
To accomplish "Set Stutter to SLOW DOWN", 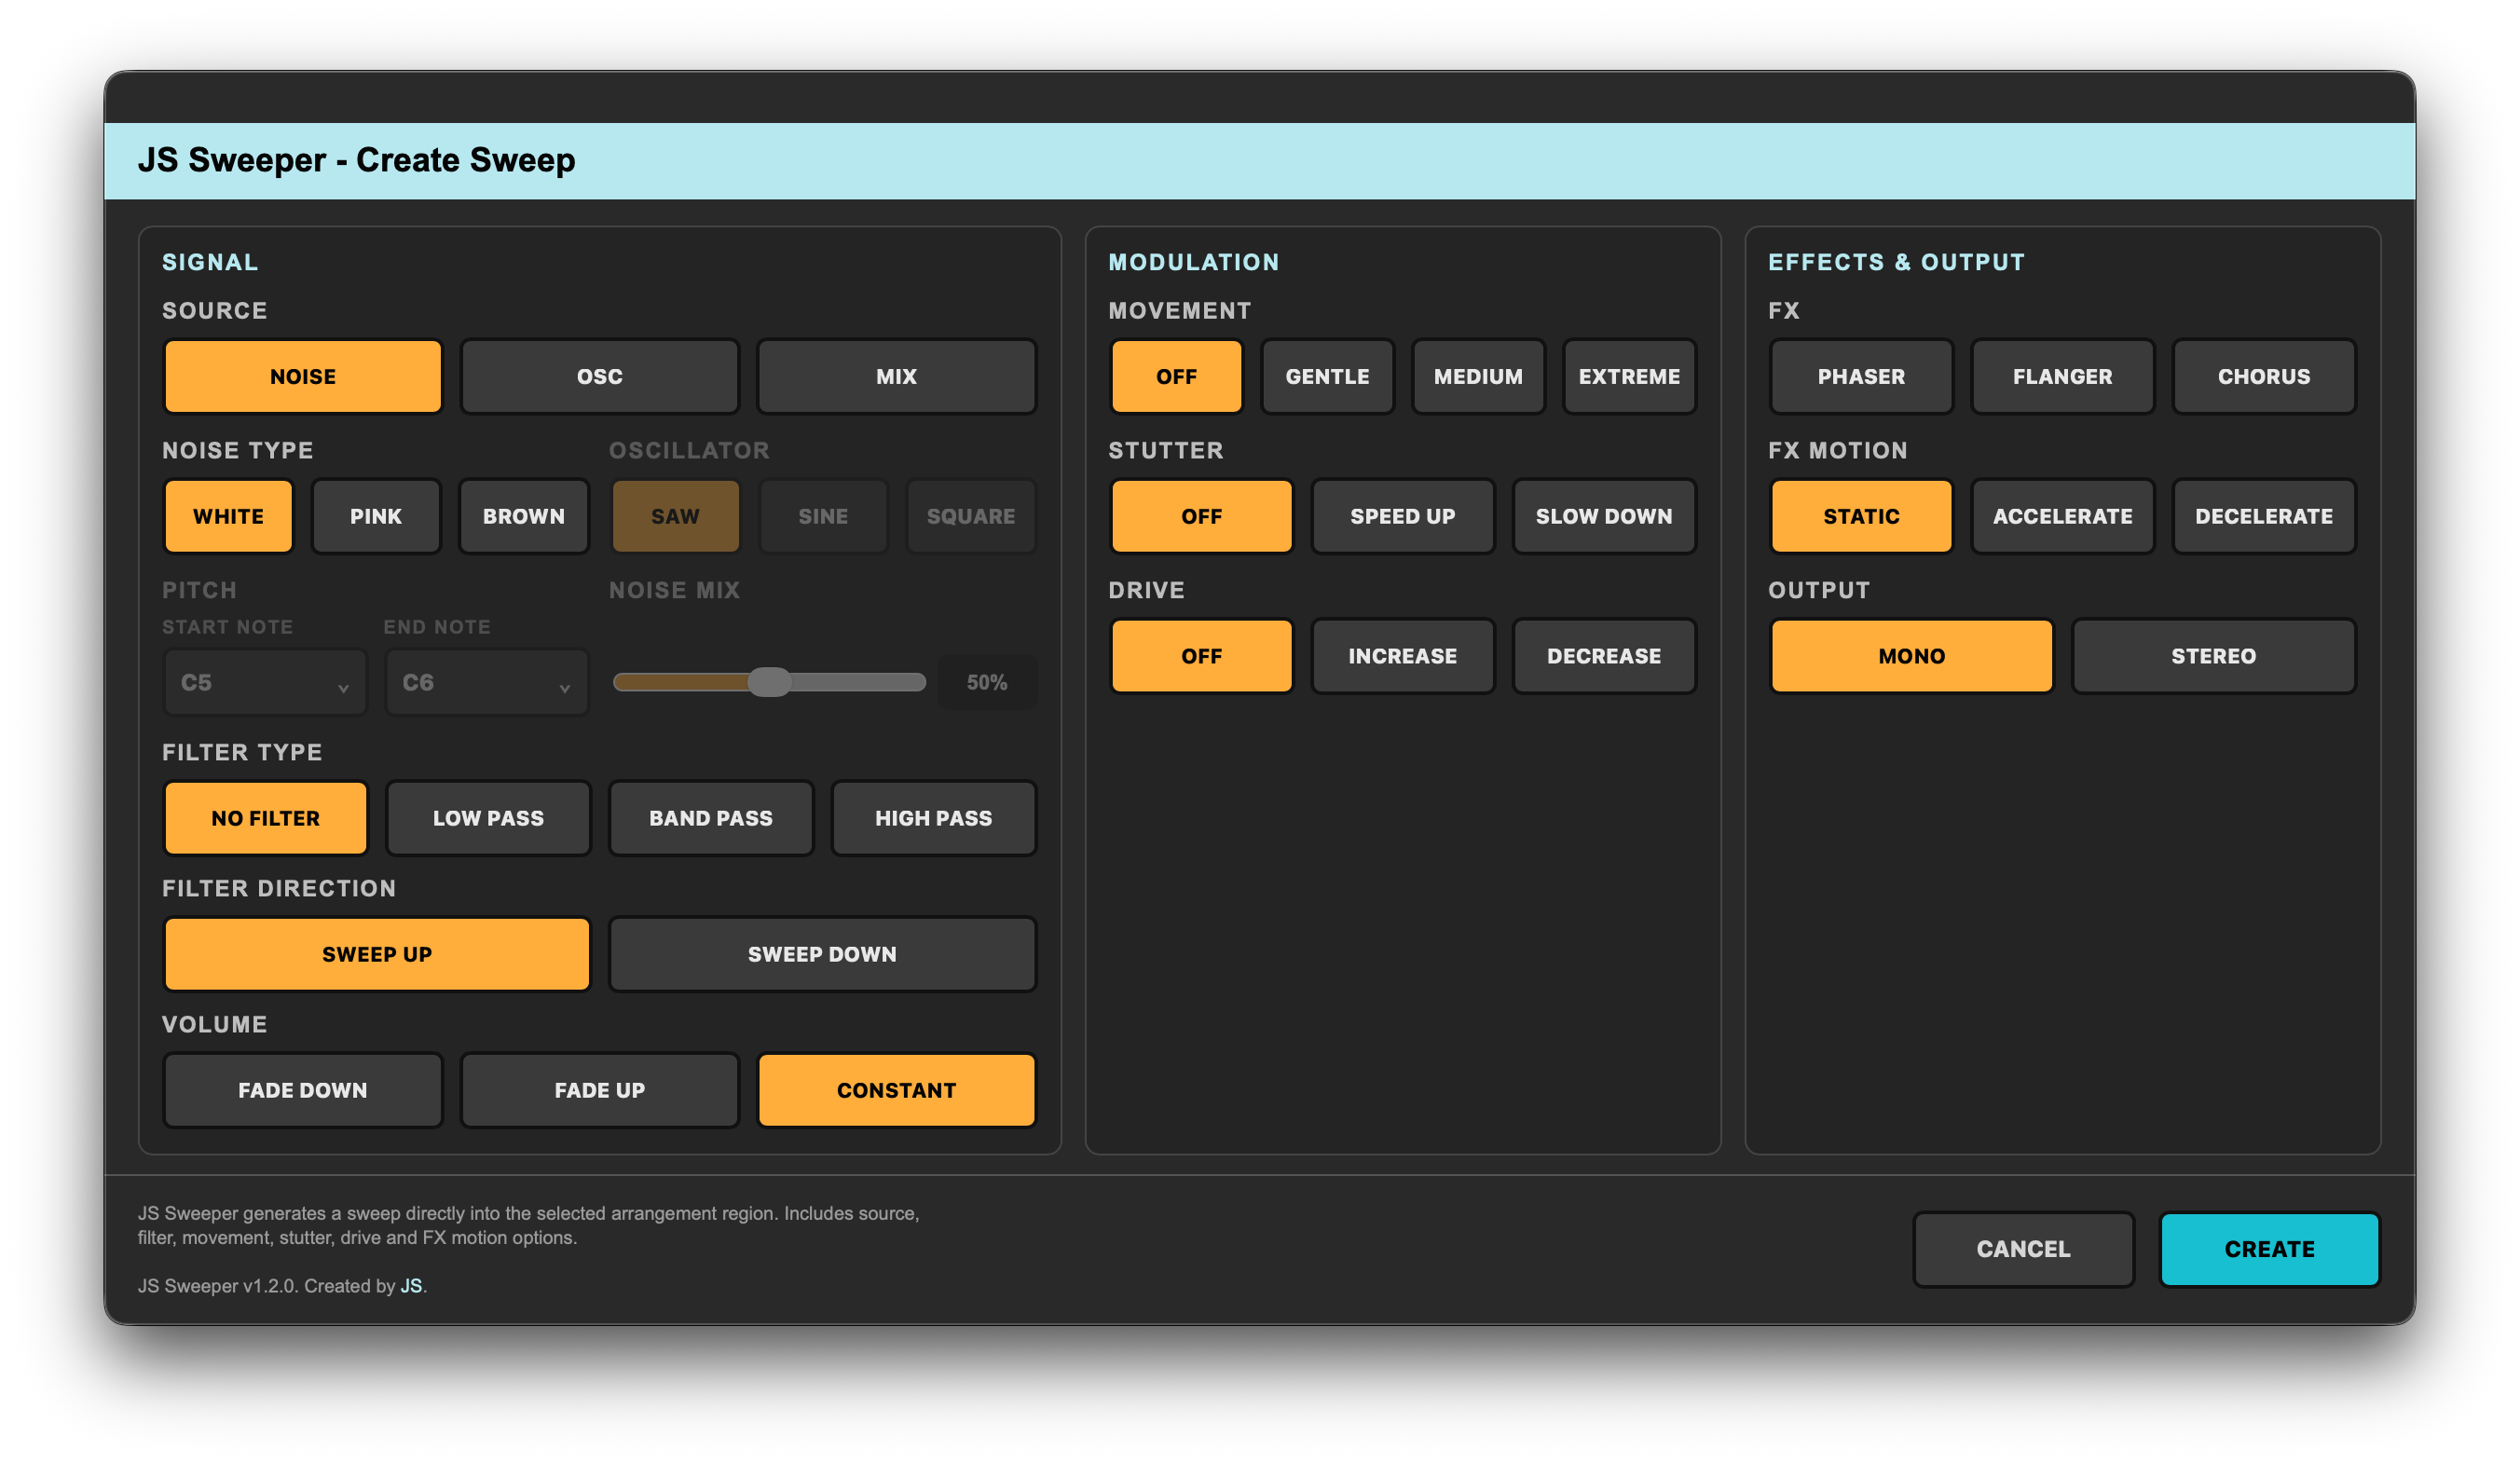I will coord(1604,516).
